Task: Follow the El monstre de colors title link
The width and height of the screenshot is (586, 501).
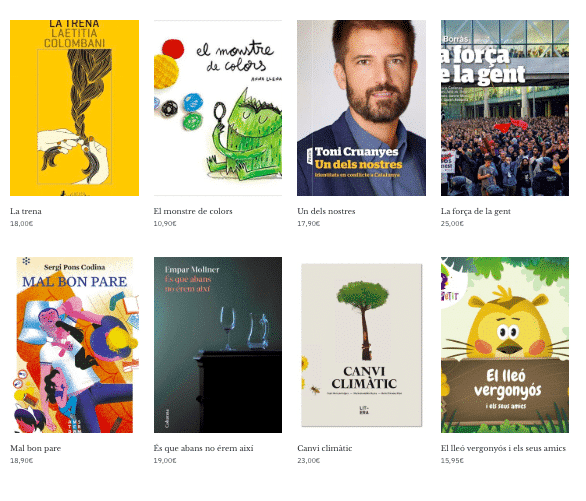Action: point(193,211)
